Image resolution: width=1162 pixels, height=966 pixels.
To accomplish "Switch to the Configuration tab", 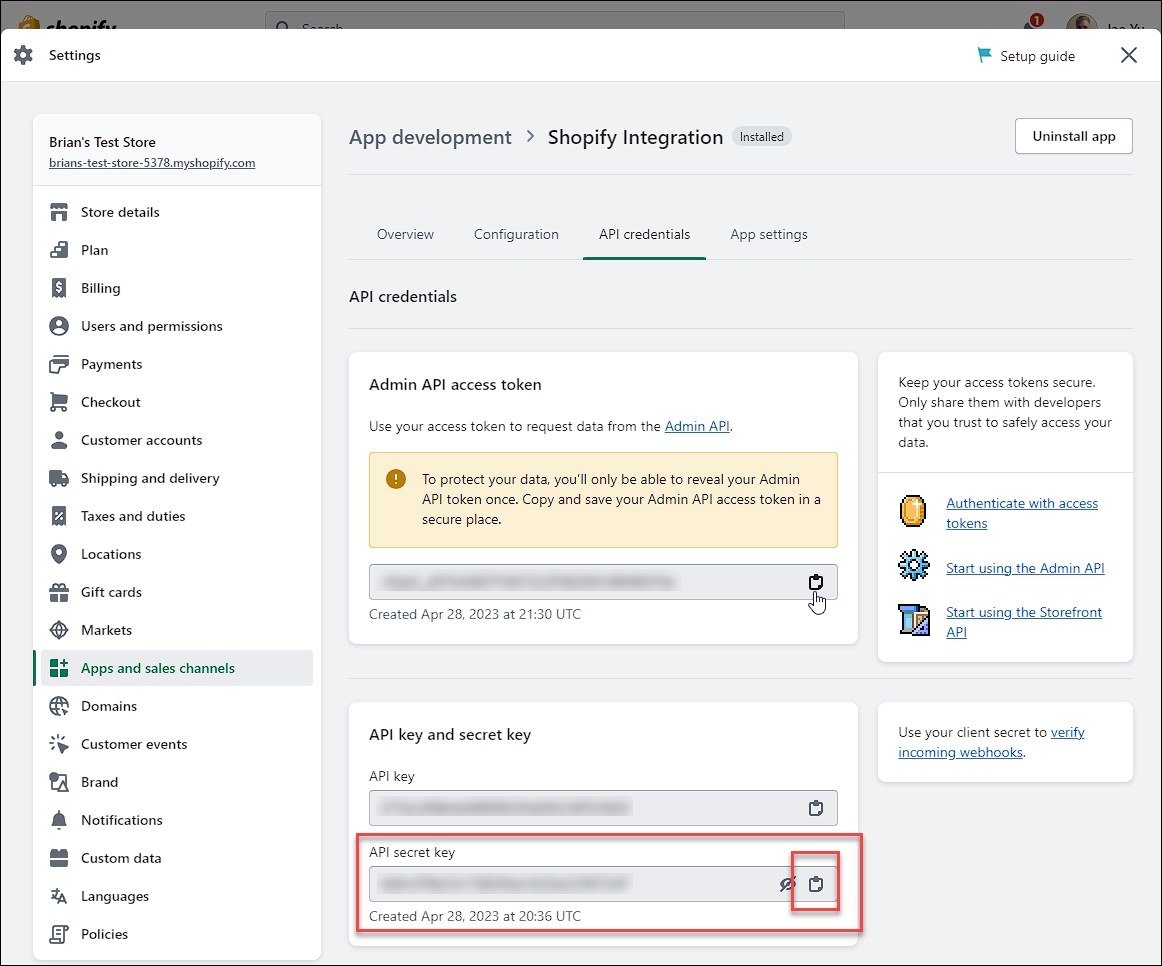I will click(516, 234).
